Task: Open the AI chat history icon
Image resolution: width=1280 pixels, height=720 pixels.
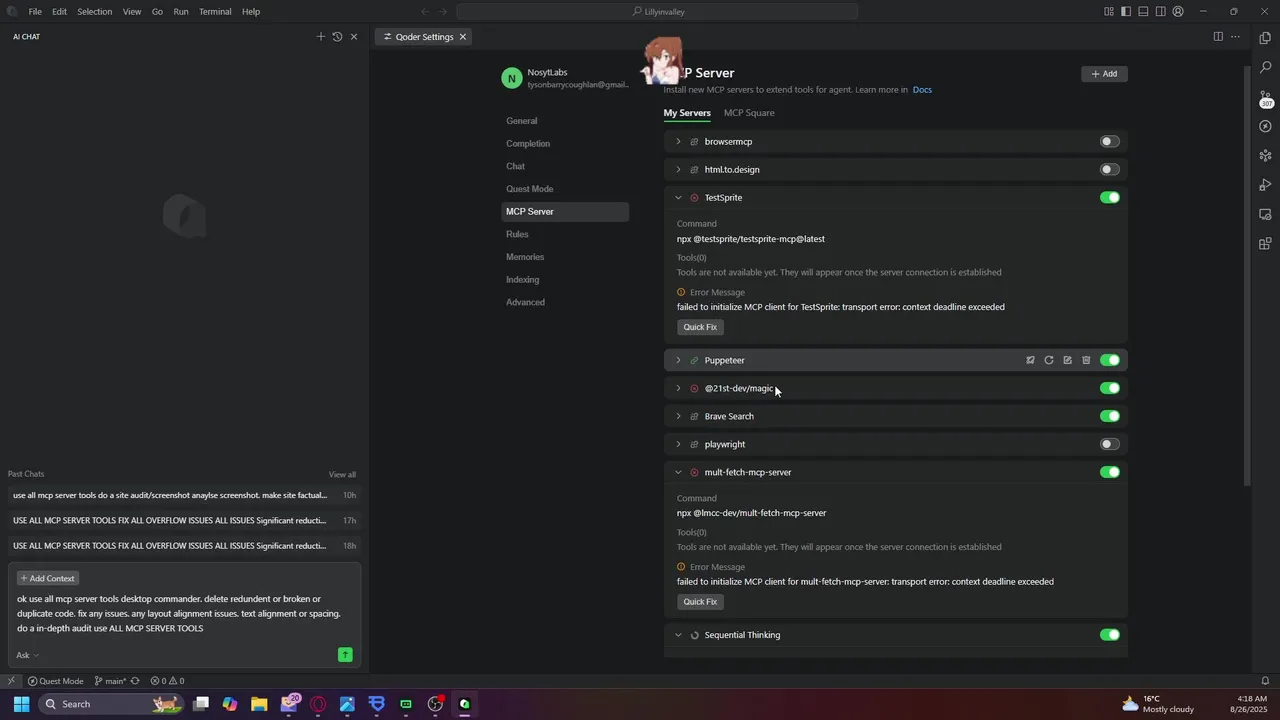Action: [x=337, y=37]
